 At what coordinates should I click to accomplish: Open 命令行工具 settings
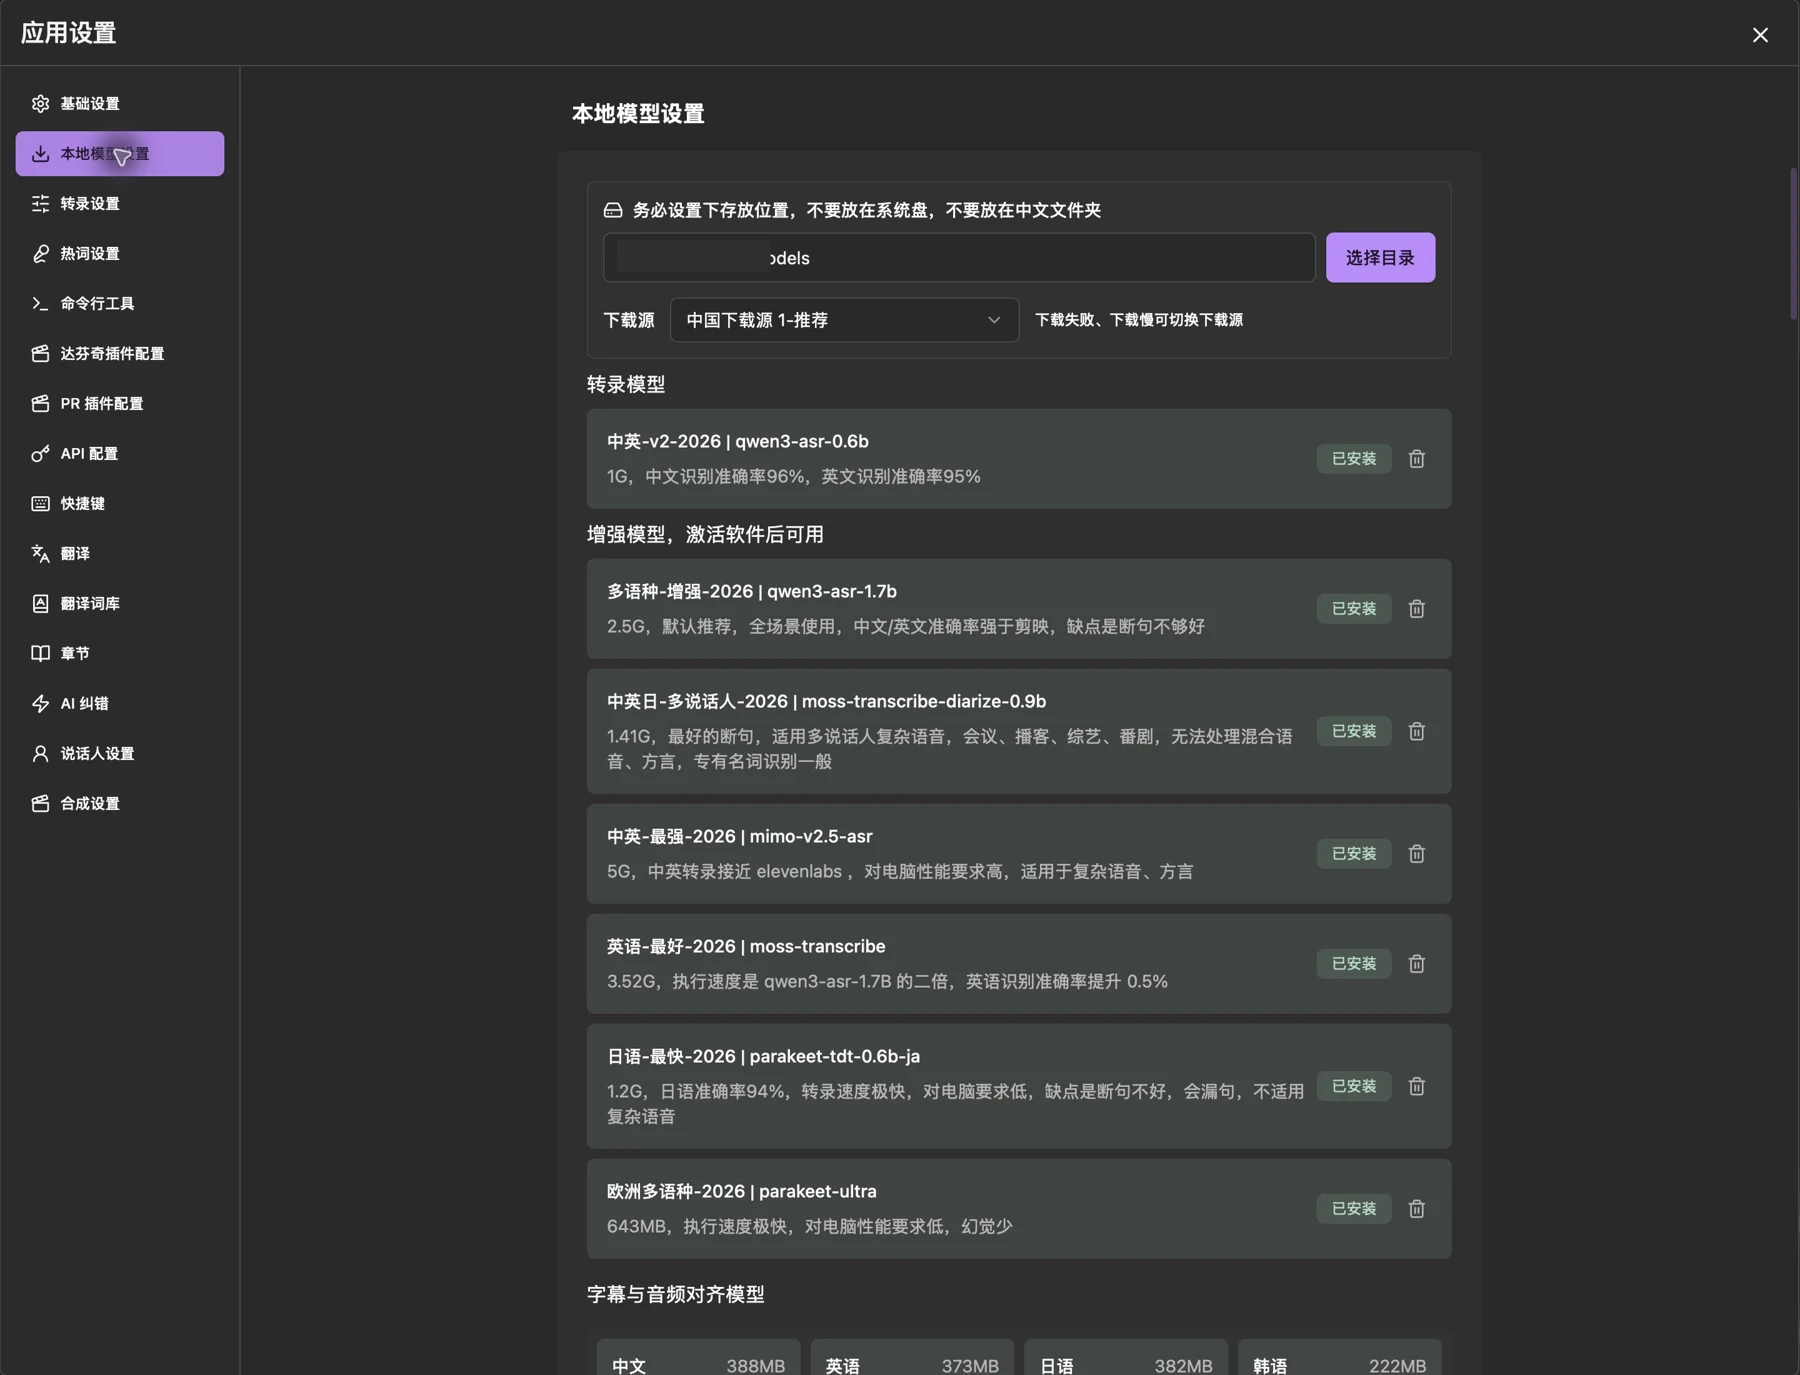120,304
